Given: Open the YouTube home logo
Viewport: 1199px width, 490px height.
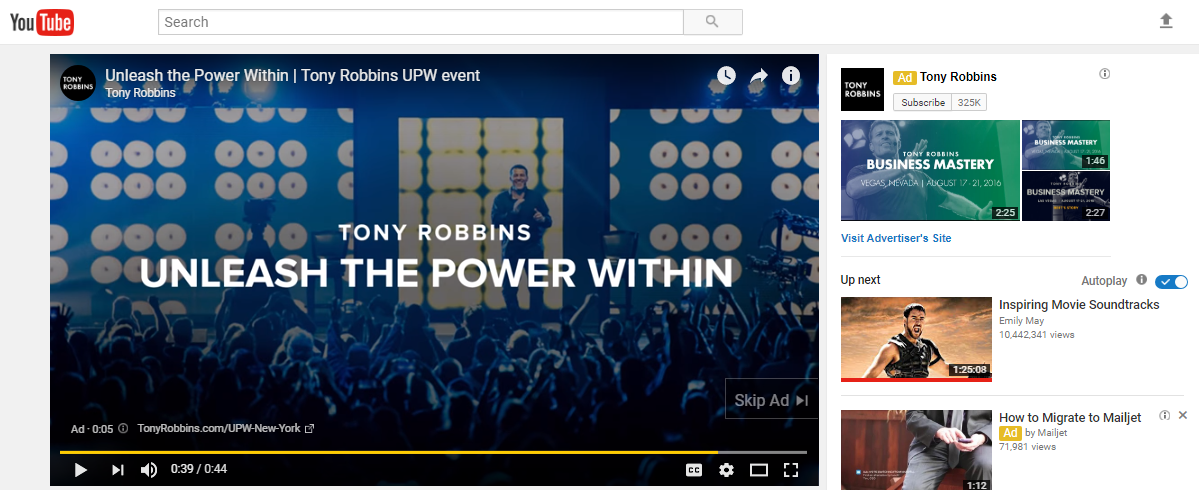Looking at the screenshot, I should (x=42, y=23).
